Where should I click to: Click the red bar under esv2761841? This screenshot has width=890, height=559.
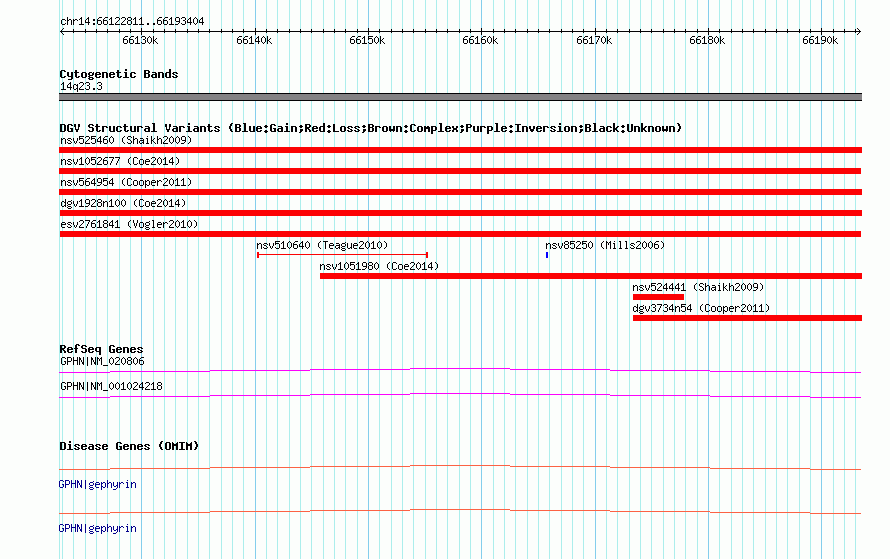(460, 234)
